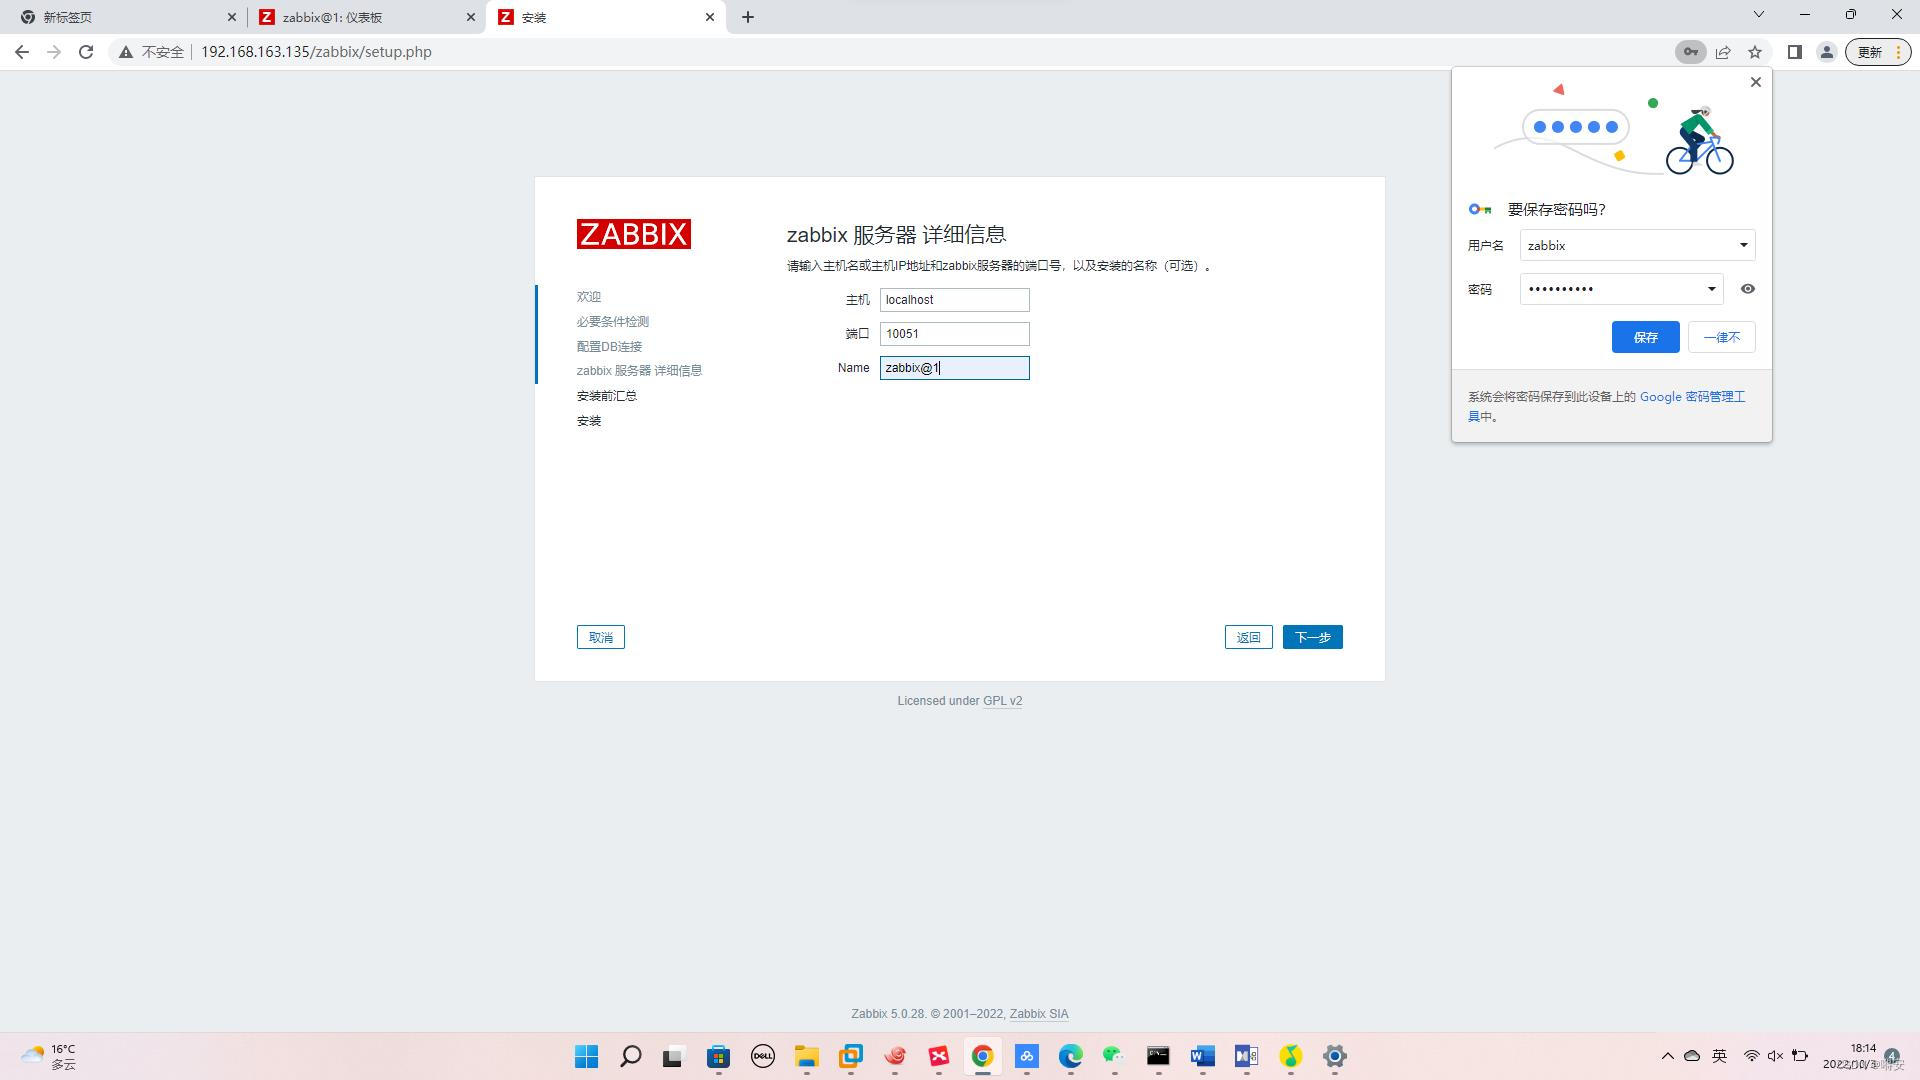Close the 新标签页 tab
Image resolution: width=1920 pixels, height=1080 pixels.
pyautogui.click(x=232, y=17)
